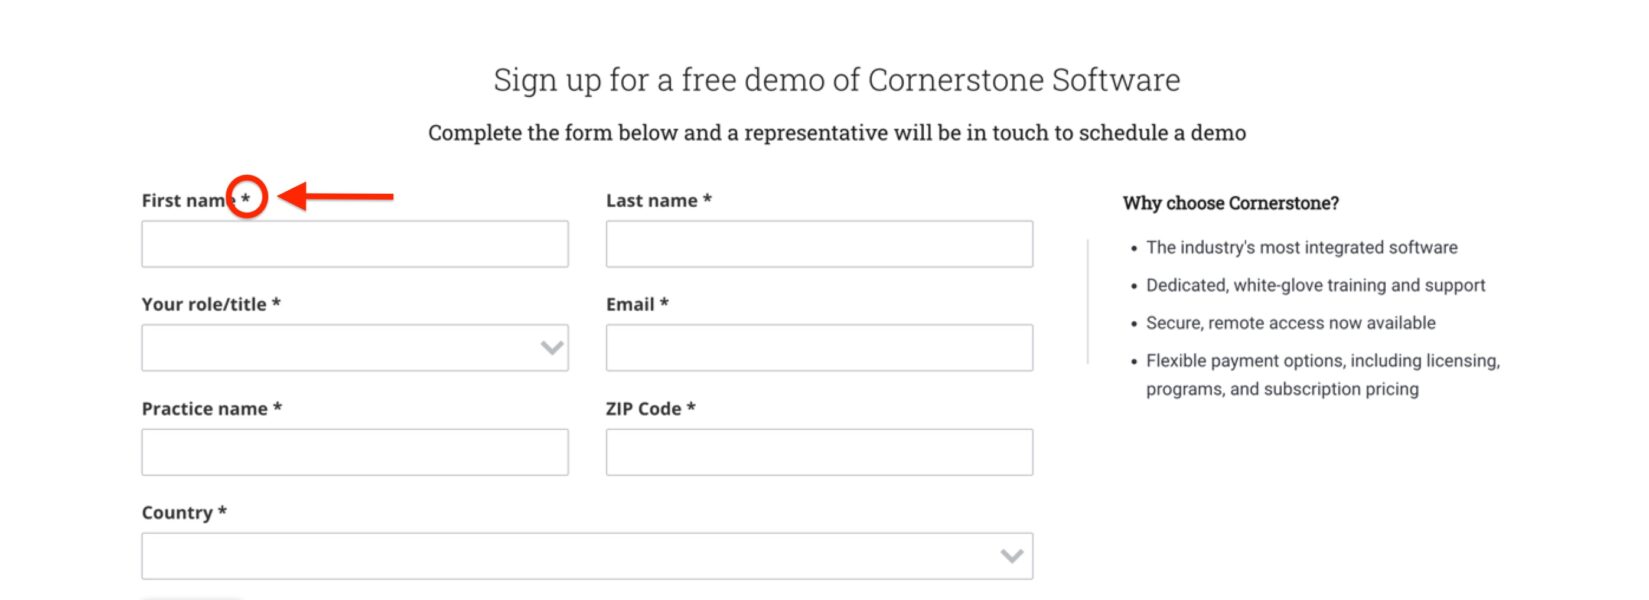Screen dimensions: 1649x600
Task: Click the Last name input field
Action: coord(818,243)
